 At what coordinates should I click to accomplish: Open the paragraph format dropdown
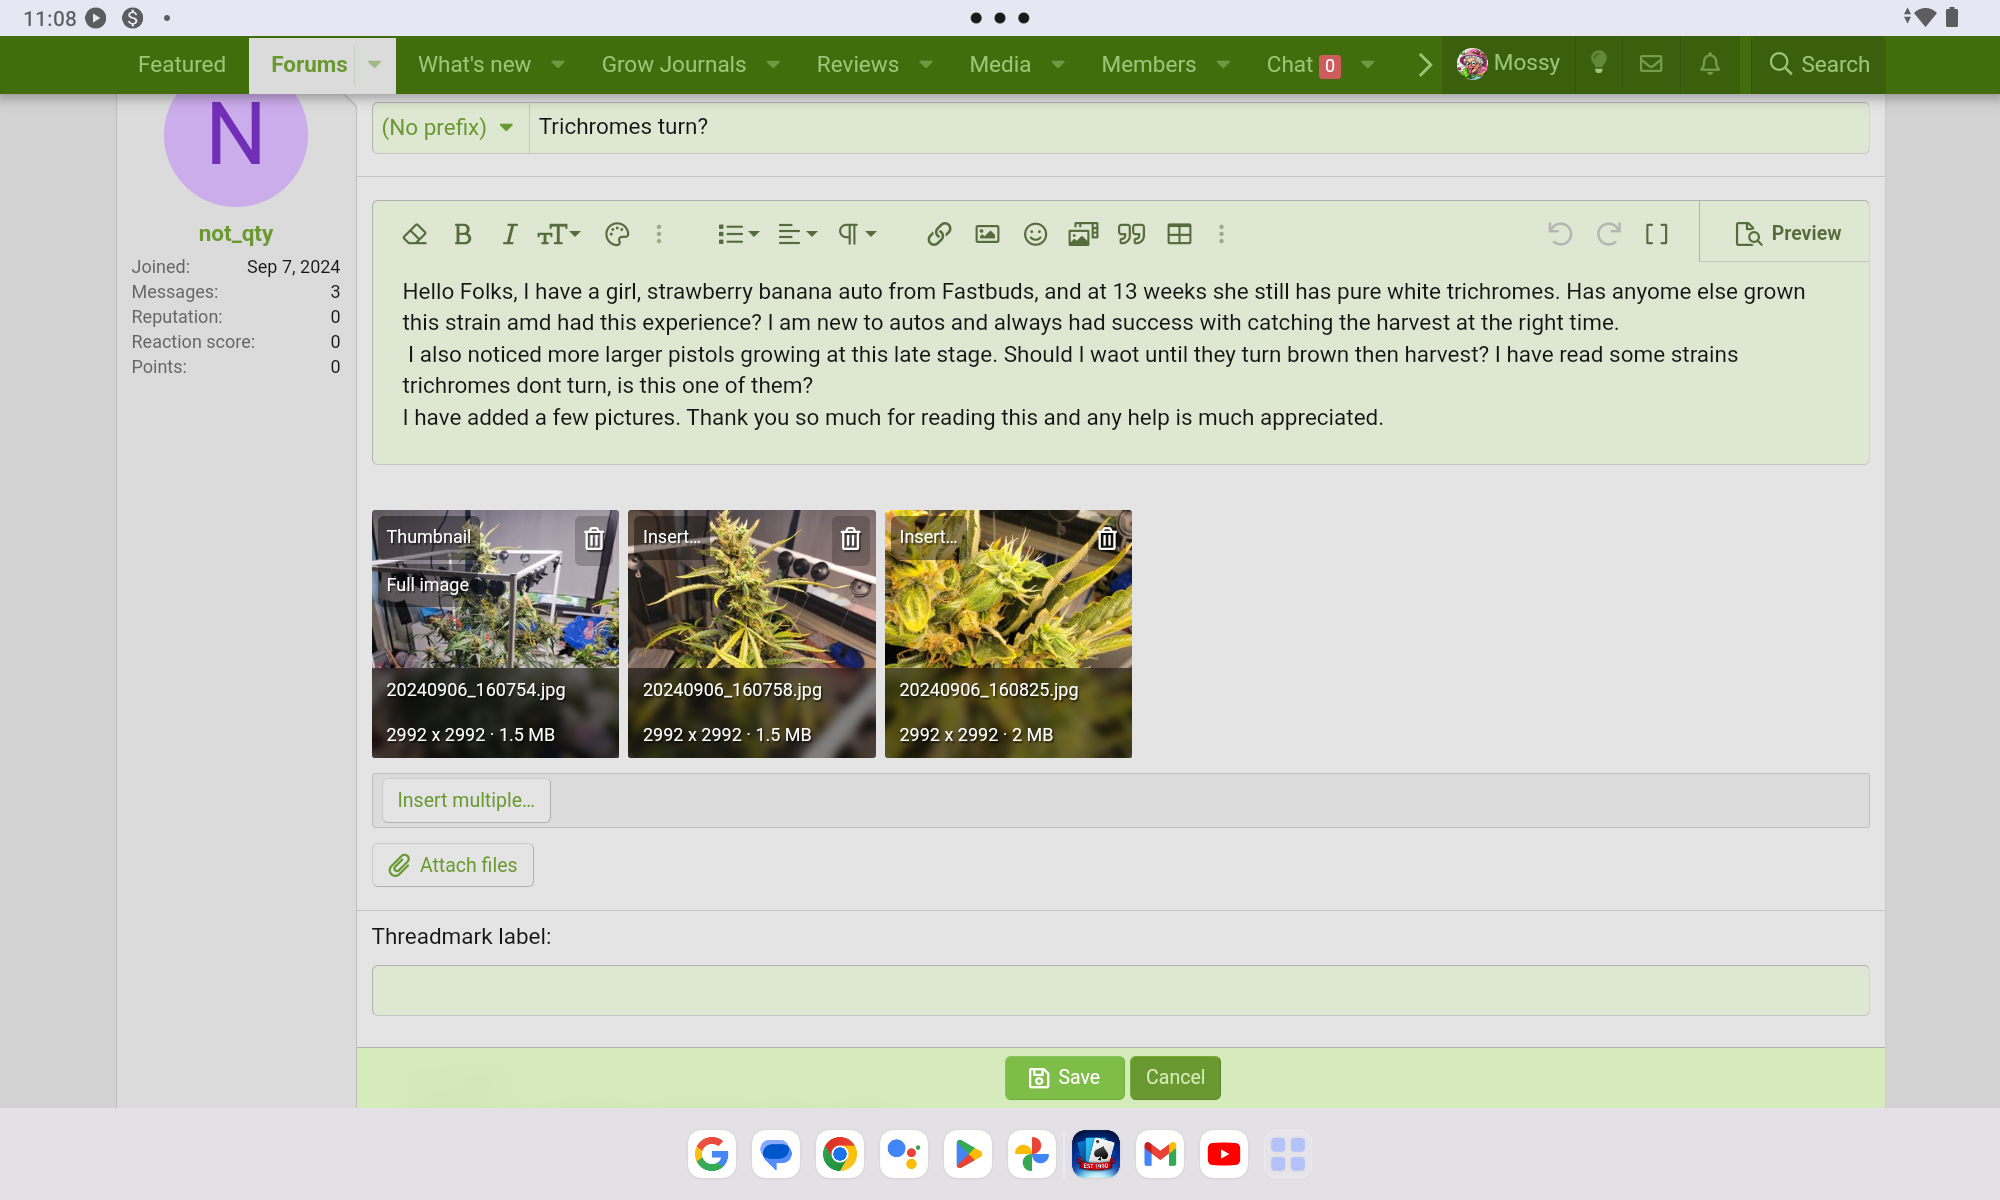pos(857,234)
